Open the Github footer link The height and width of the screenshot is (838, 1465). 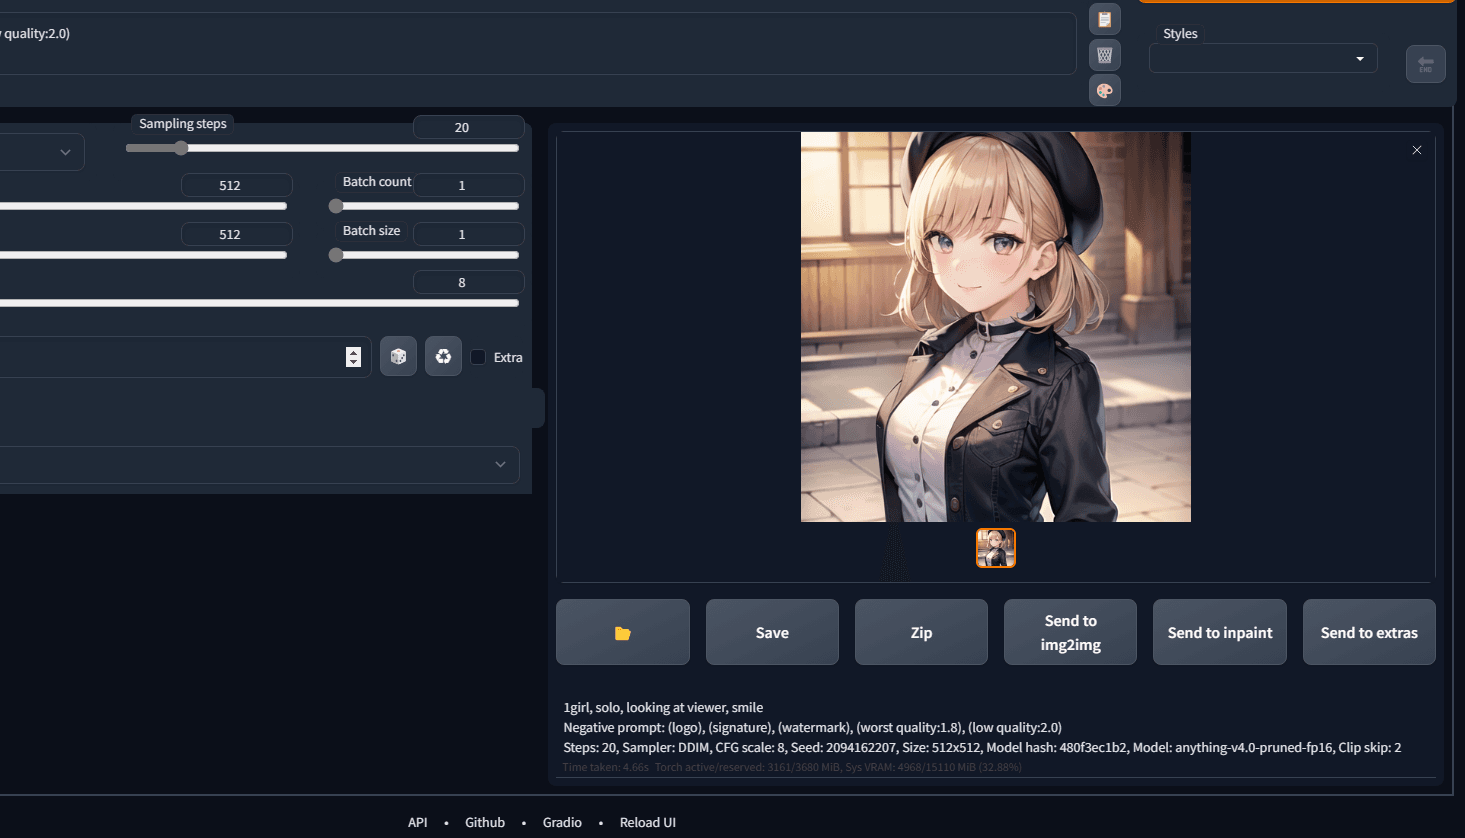(484, 822)
